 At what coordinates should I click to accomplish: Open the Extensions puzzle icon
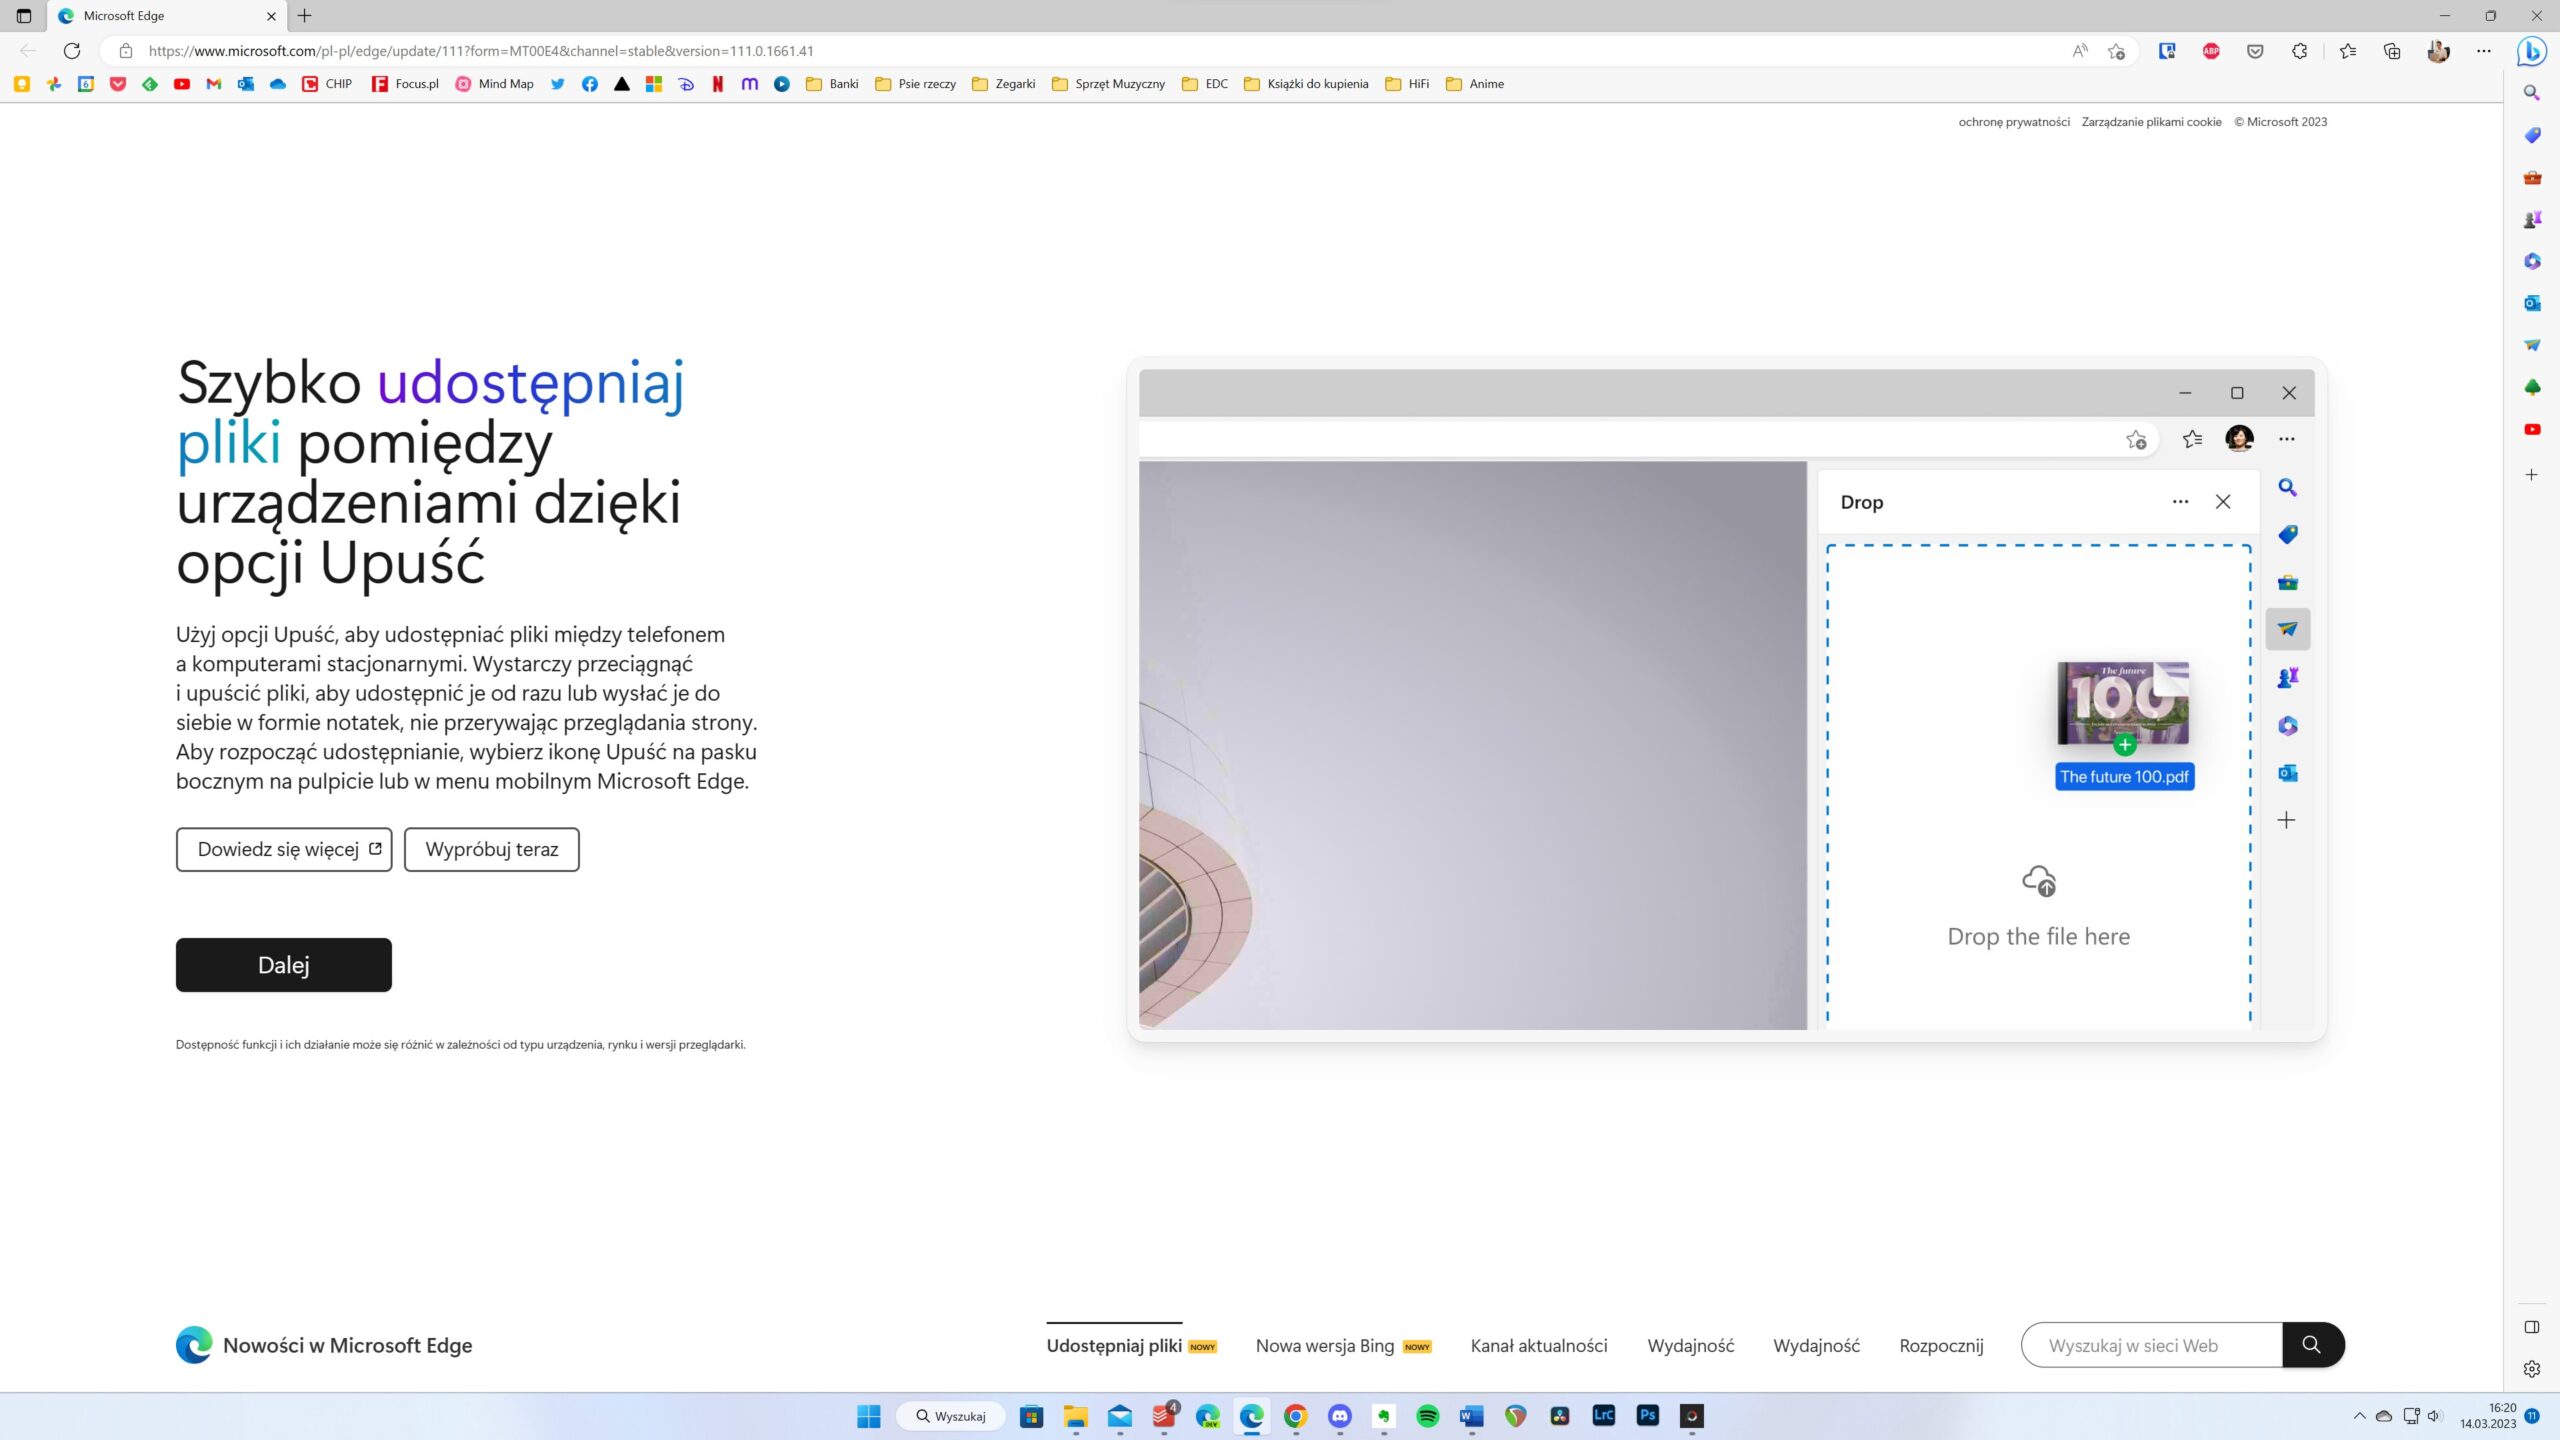pyautogui.click(x=2299, y=51)
